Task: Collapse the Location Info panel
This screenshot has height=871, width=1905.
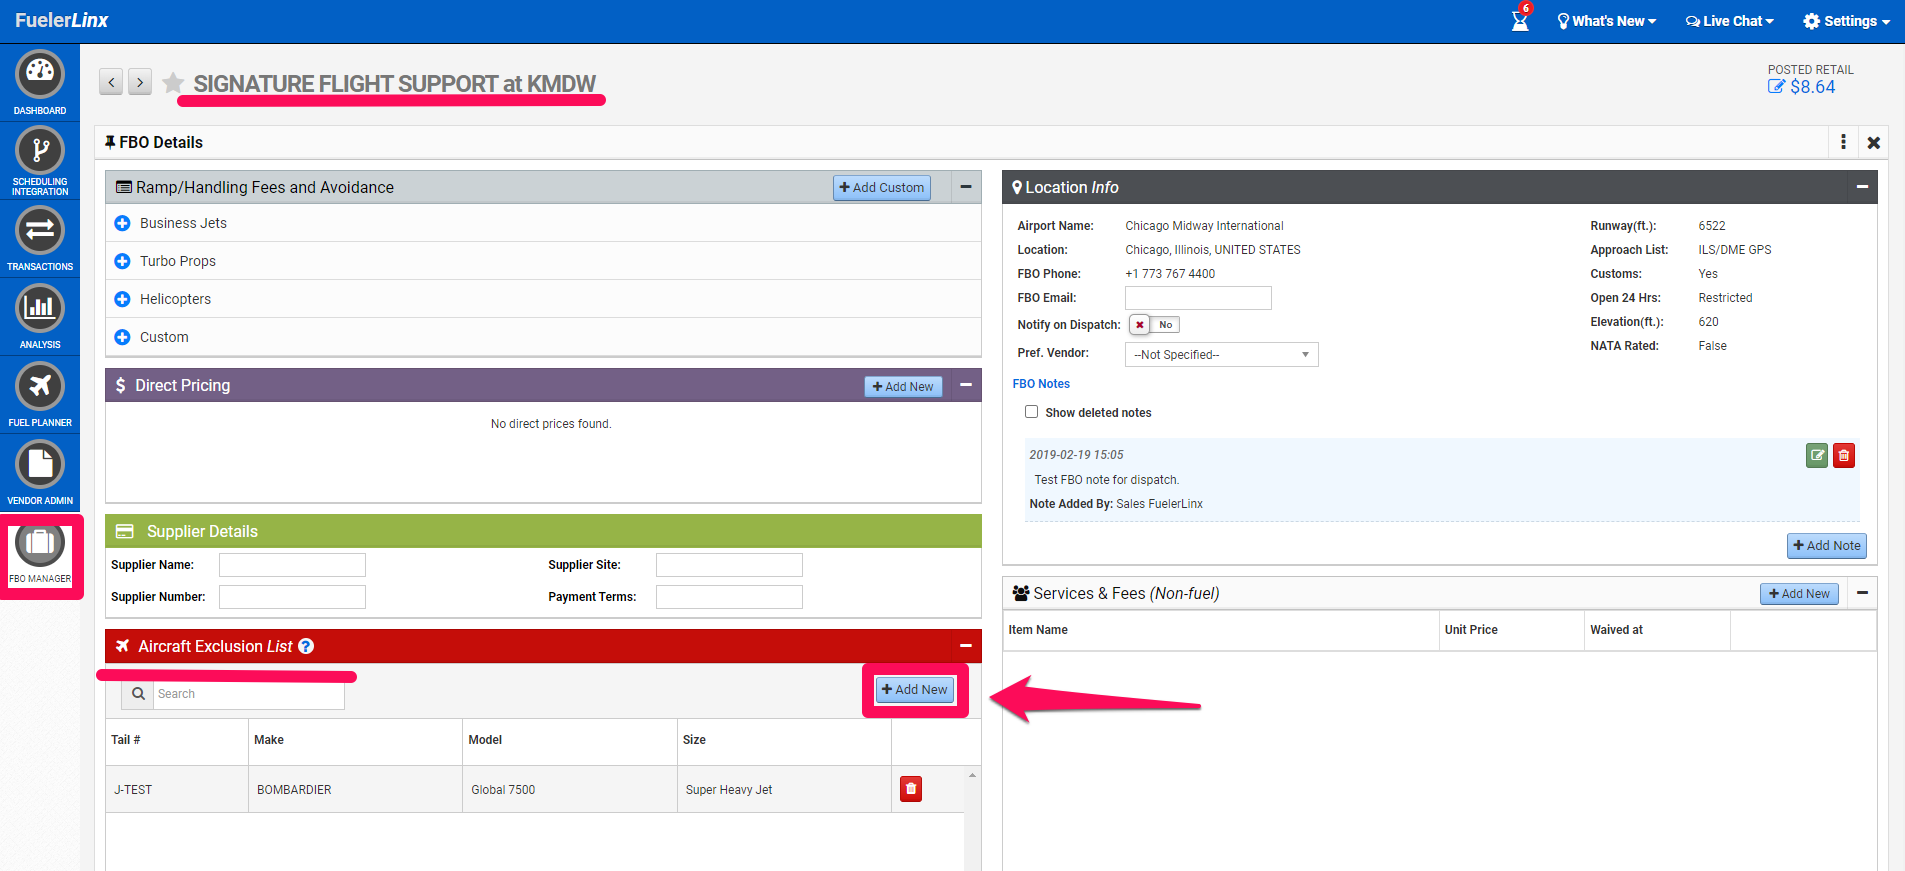Action: point(1862,187)
